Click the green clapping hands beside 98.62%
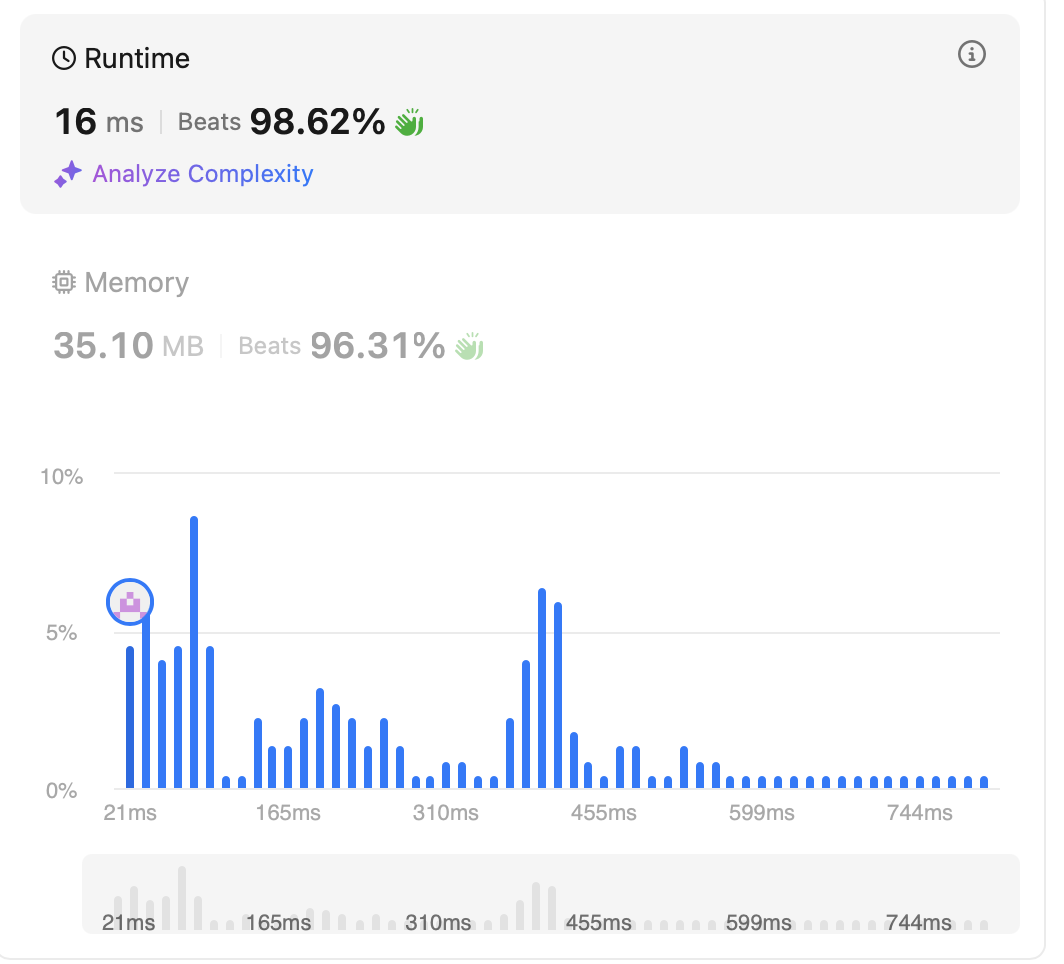1064x964 pixels. pos(409,123)
